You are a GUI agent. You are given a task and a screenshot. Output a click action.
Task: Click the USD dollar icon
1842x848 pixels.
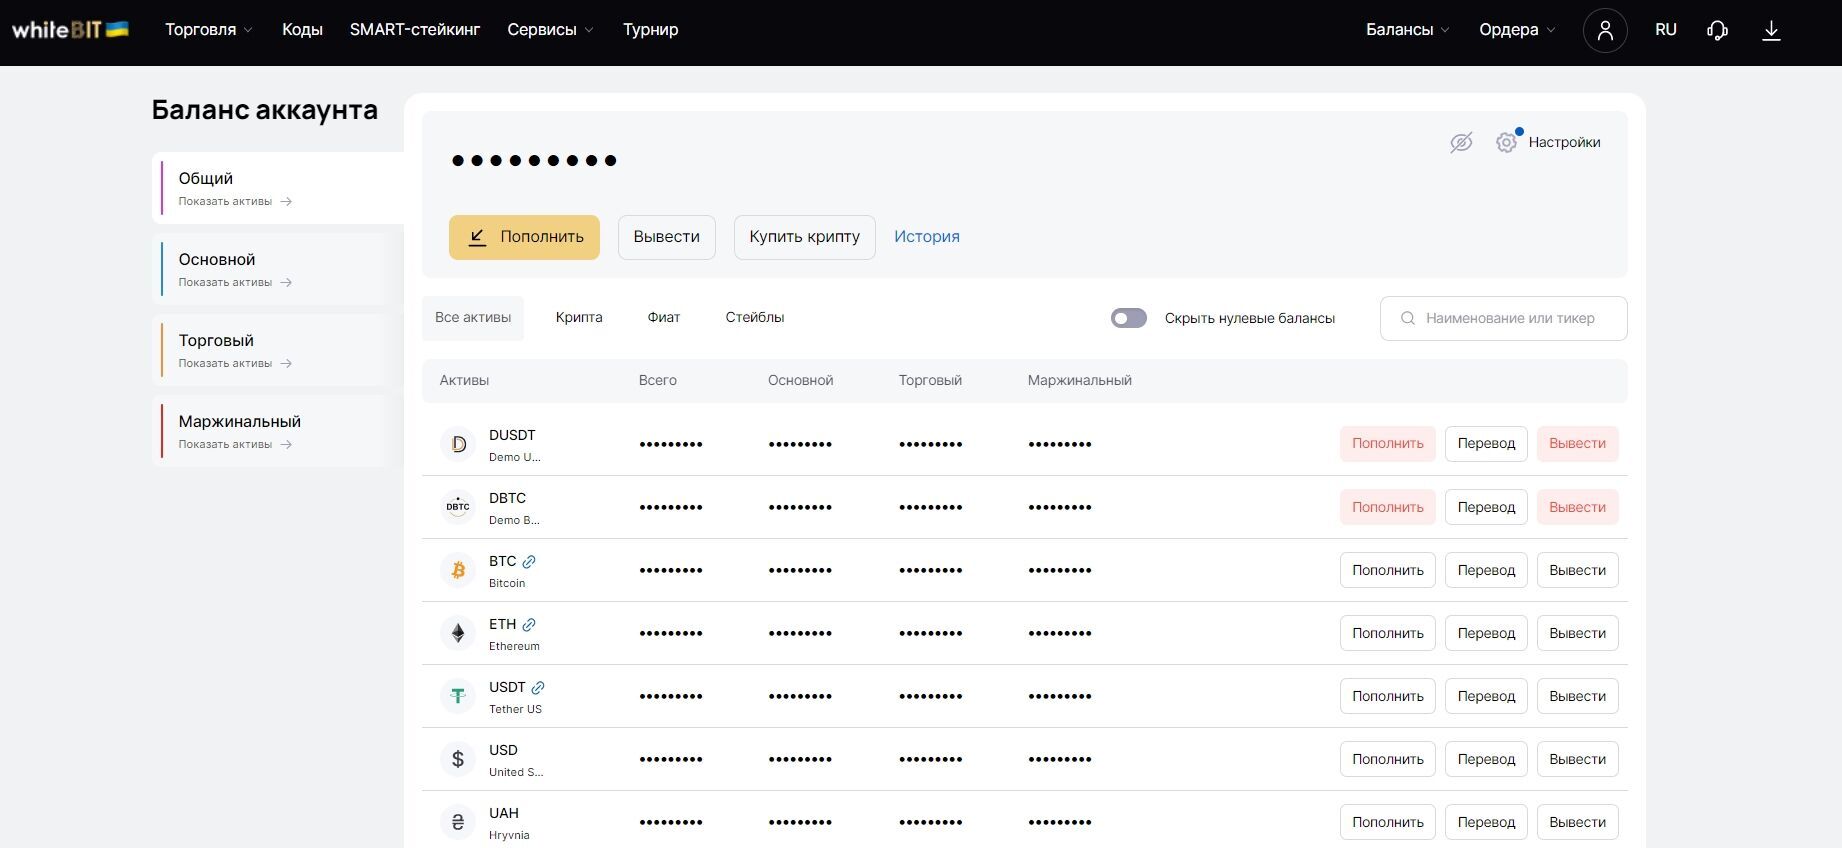(458, 759)
